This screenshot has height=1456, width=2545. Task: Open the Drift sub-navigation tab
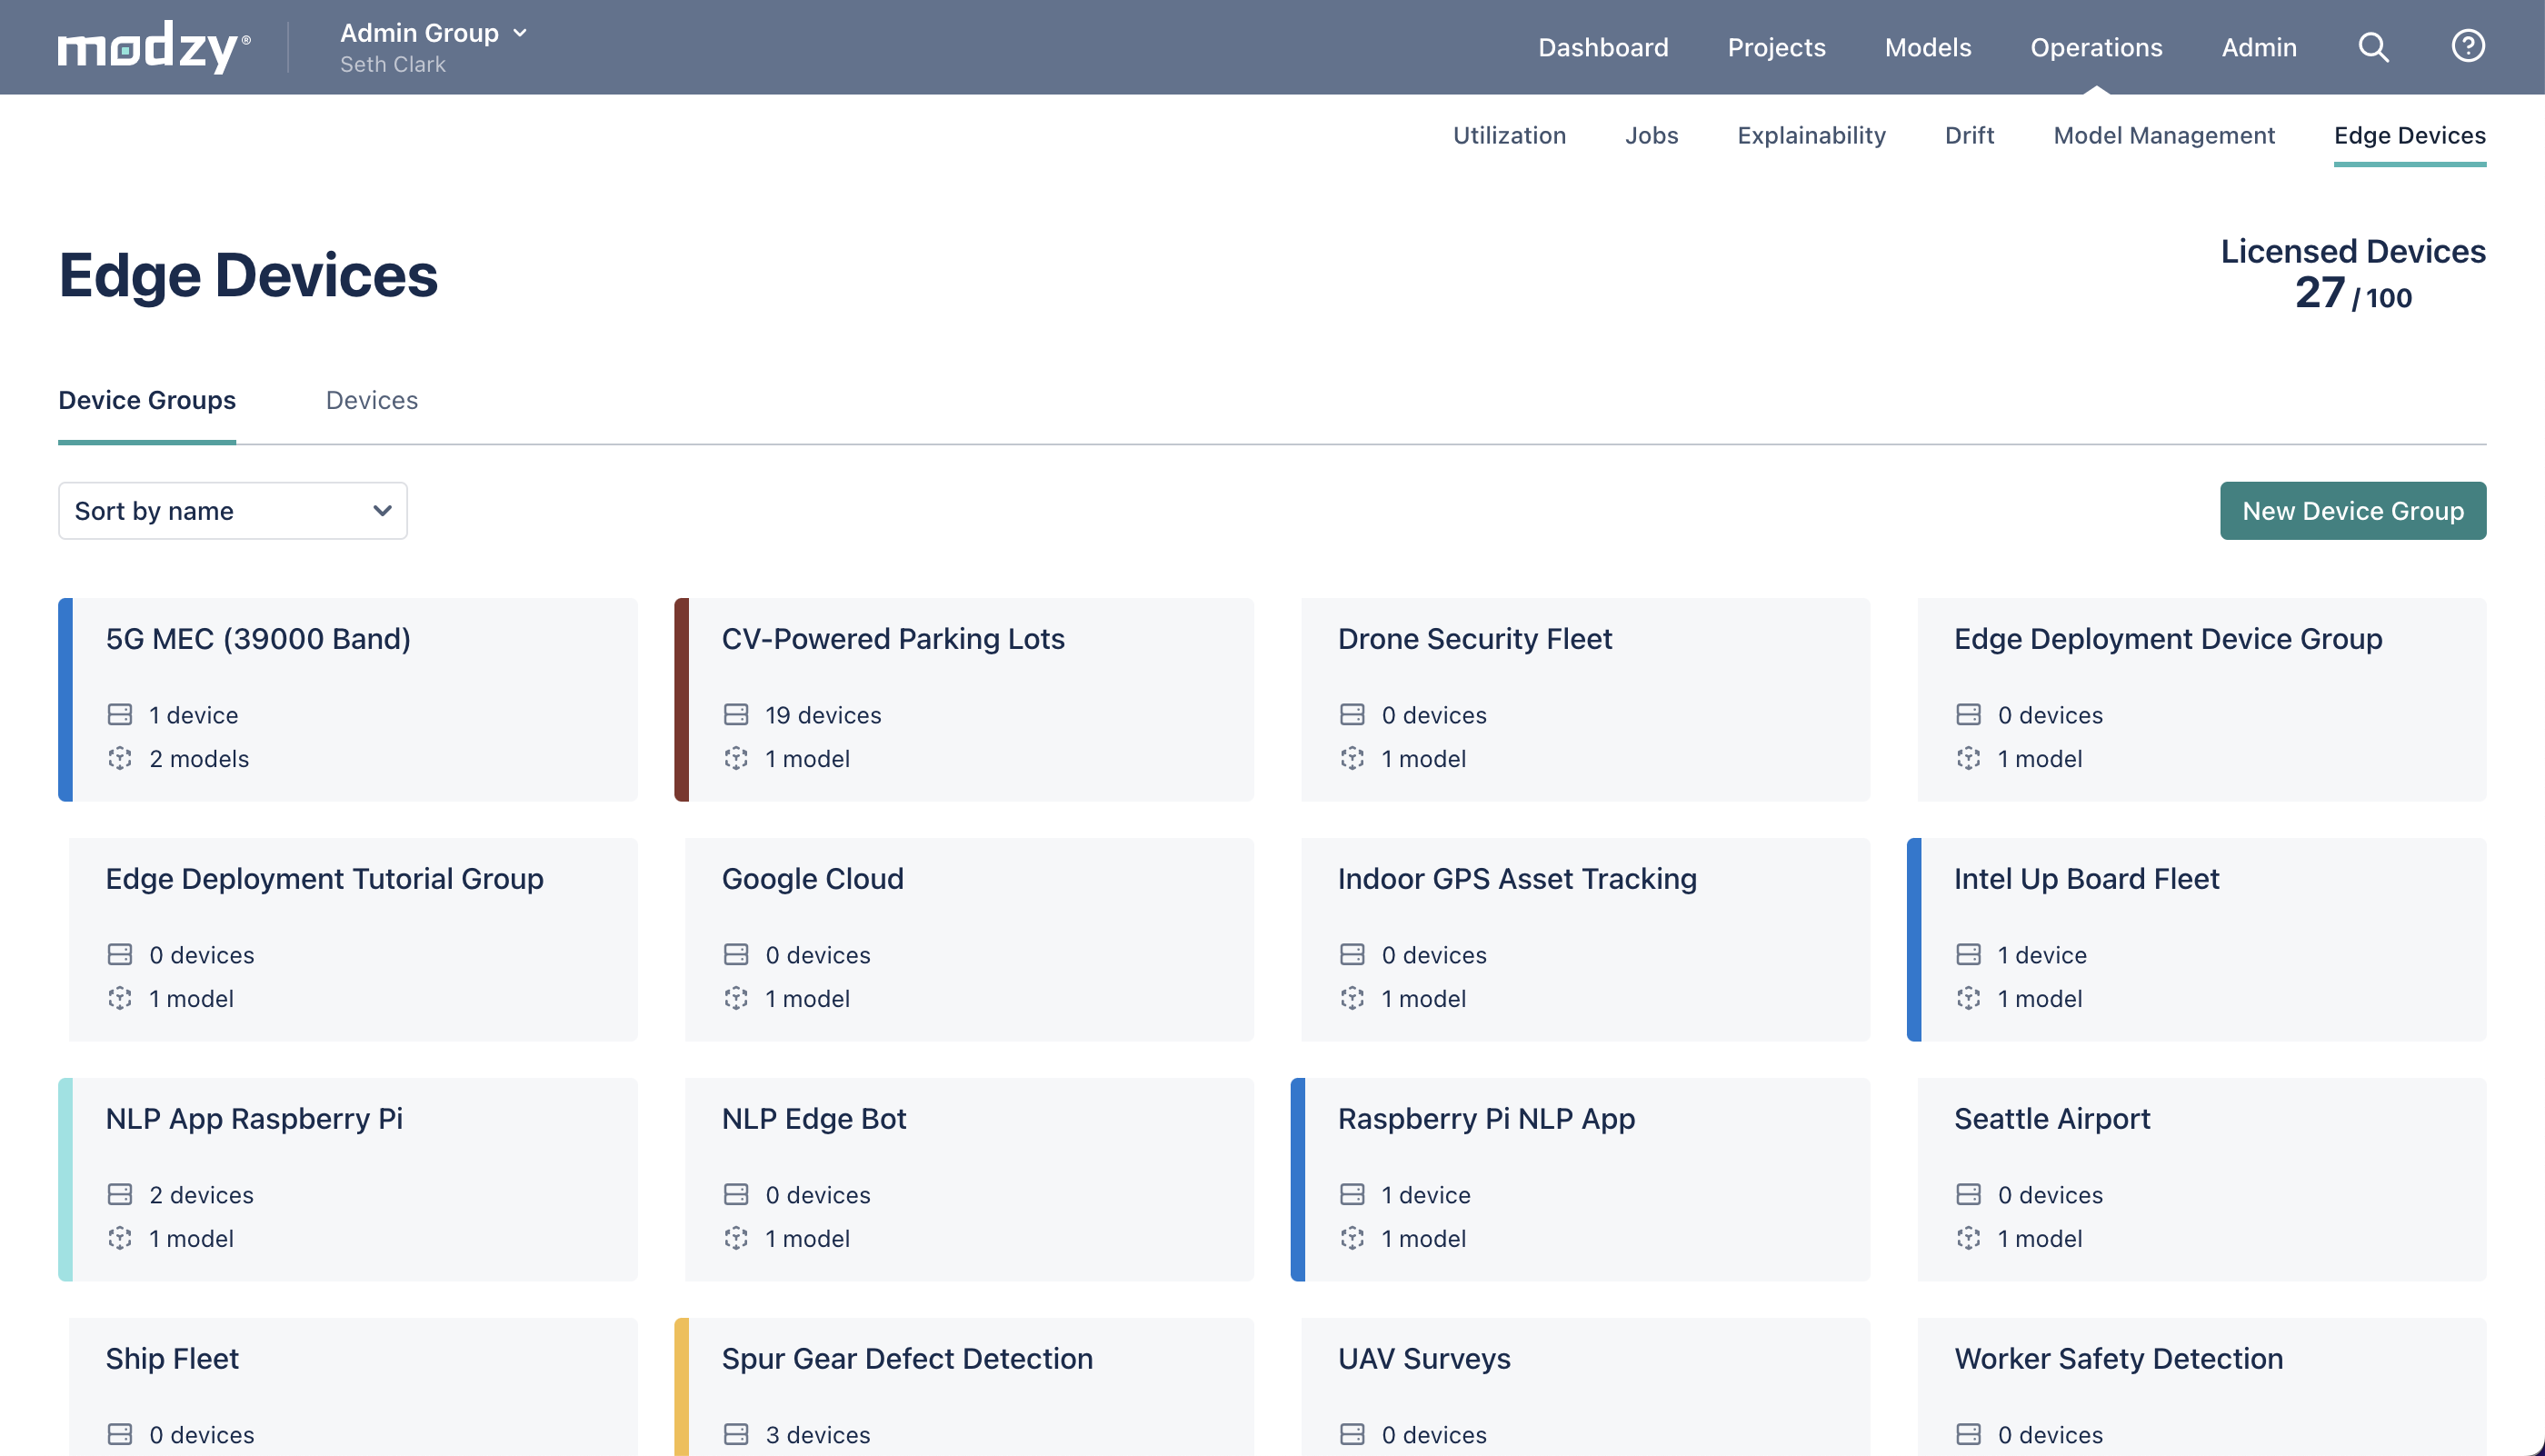point(1968,135)
